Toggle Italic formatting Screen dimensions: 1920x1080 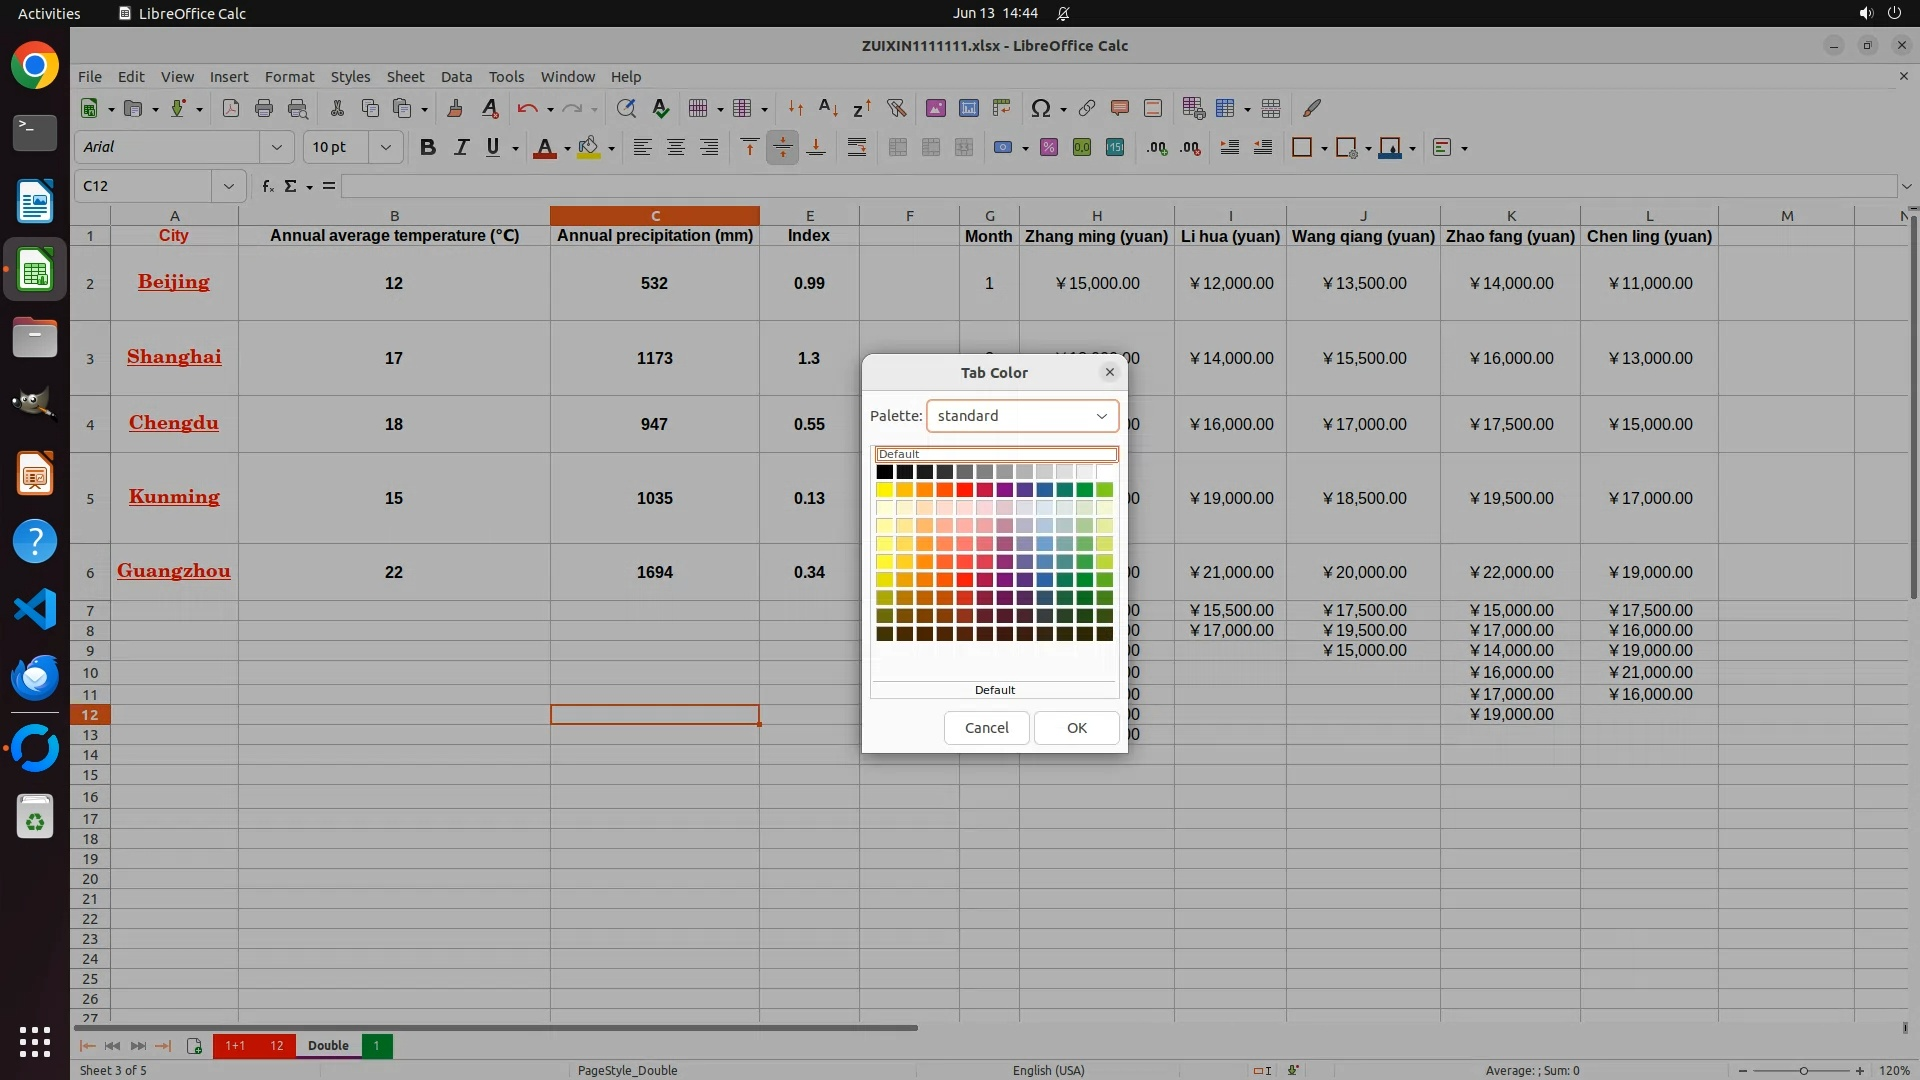click(461, 147)
